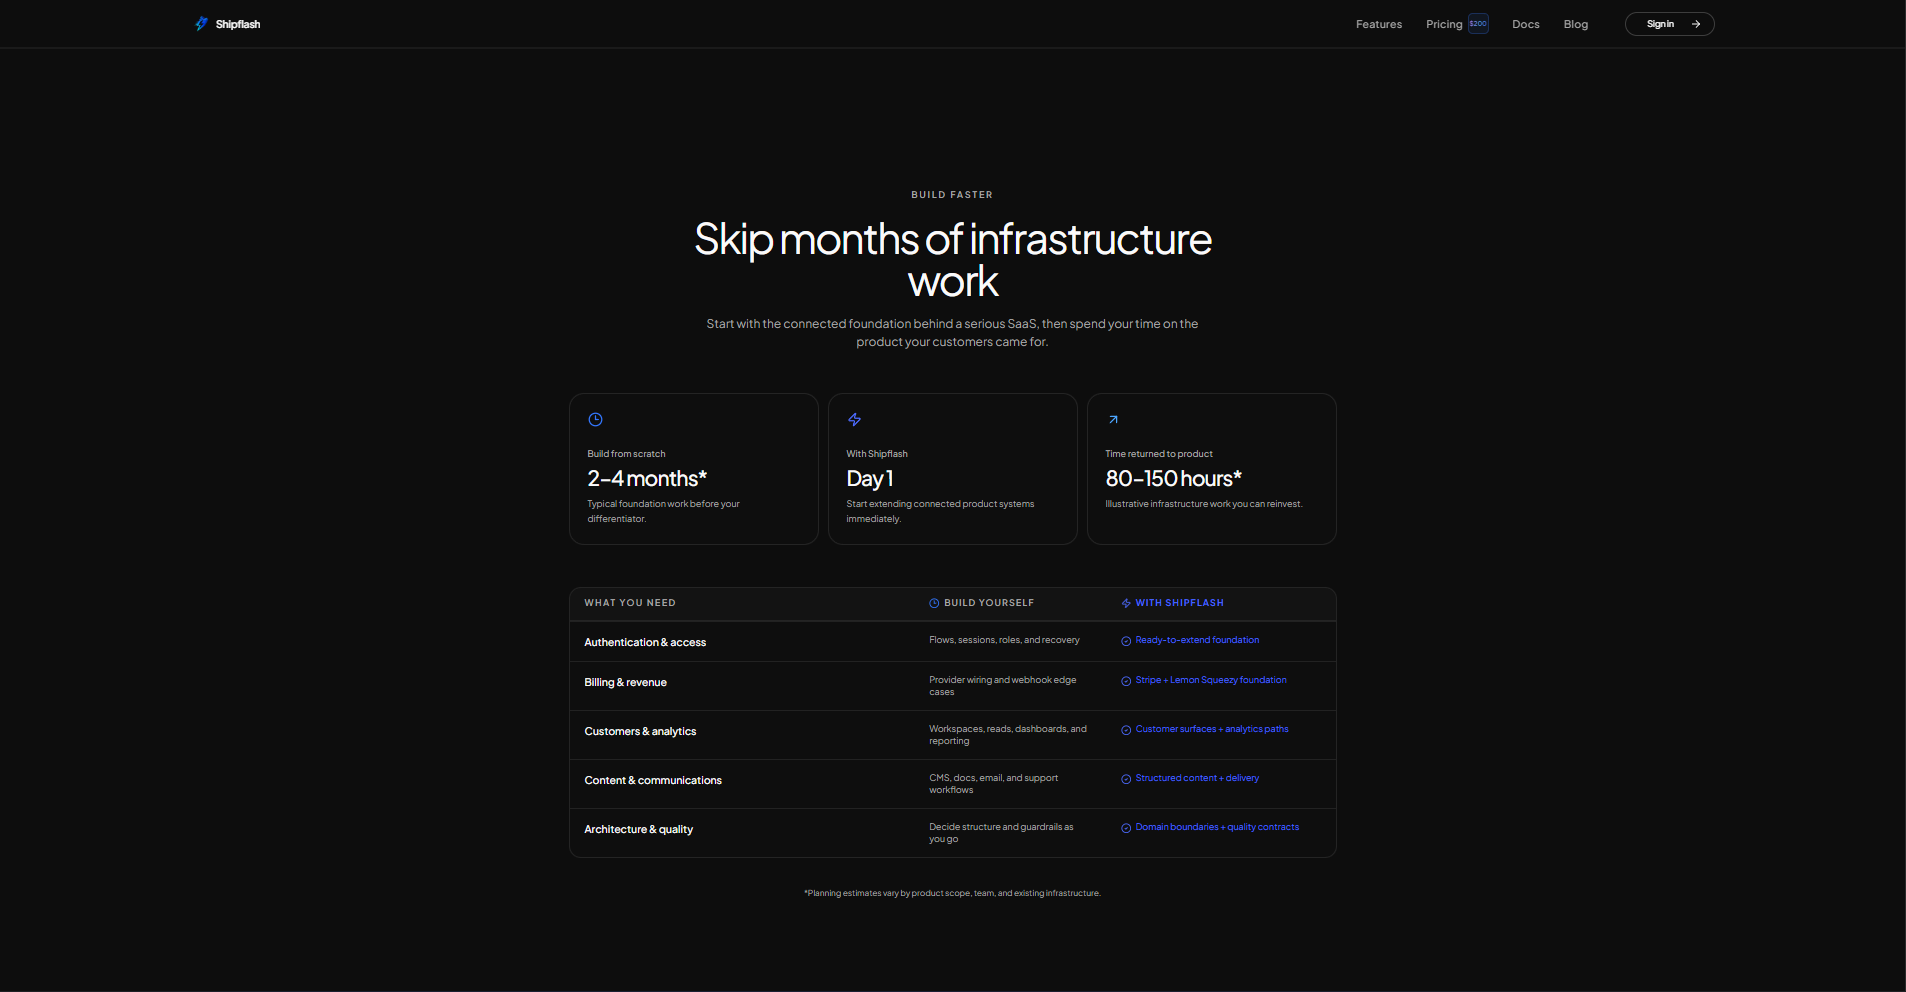Click the 'Skip months of infrastructure work' heading
Screen dimensions: 1906x992
(953, 260)
